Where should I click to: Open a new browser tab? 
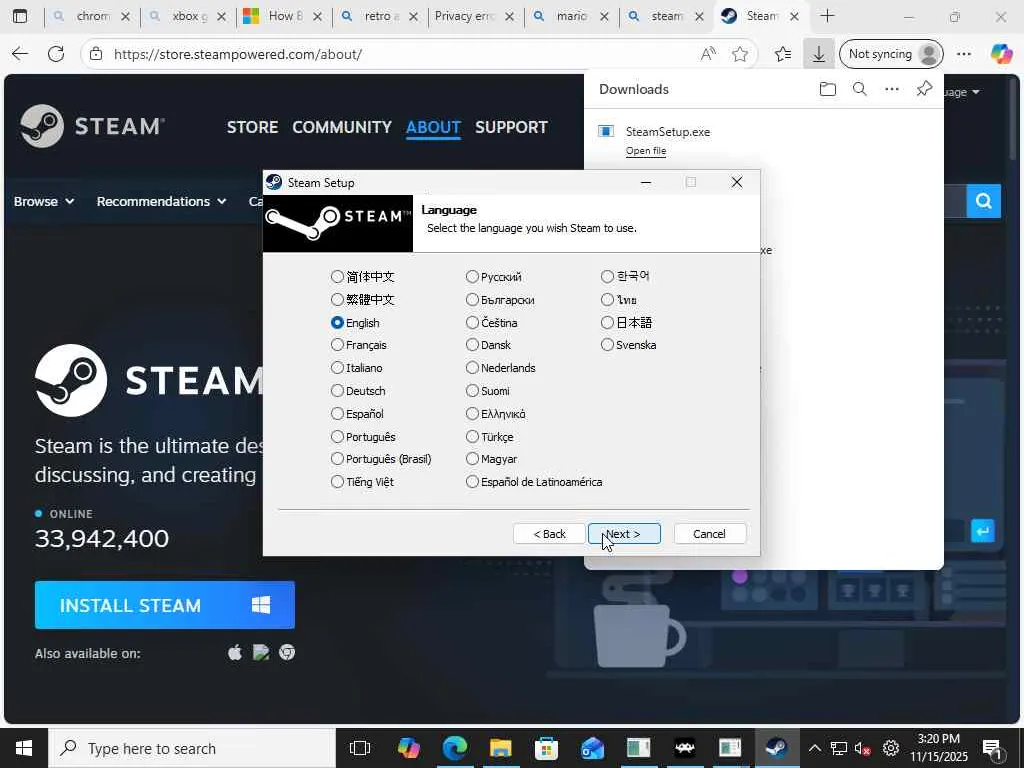(x=827, y=16)
